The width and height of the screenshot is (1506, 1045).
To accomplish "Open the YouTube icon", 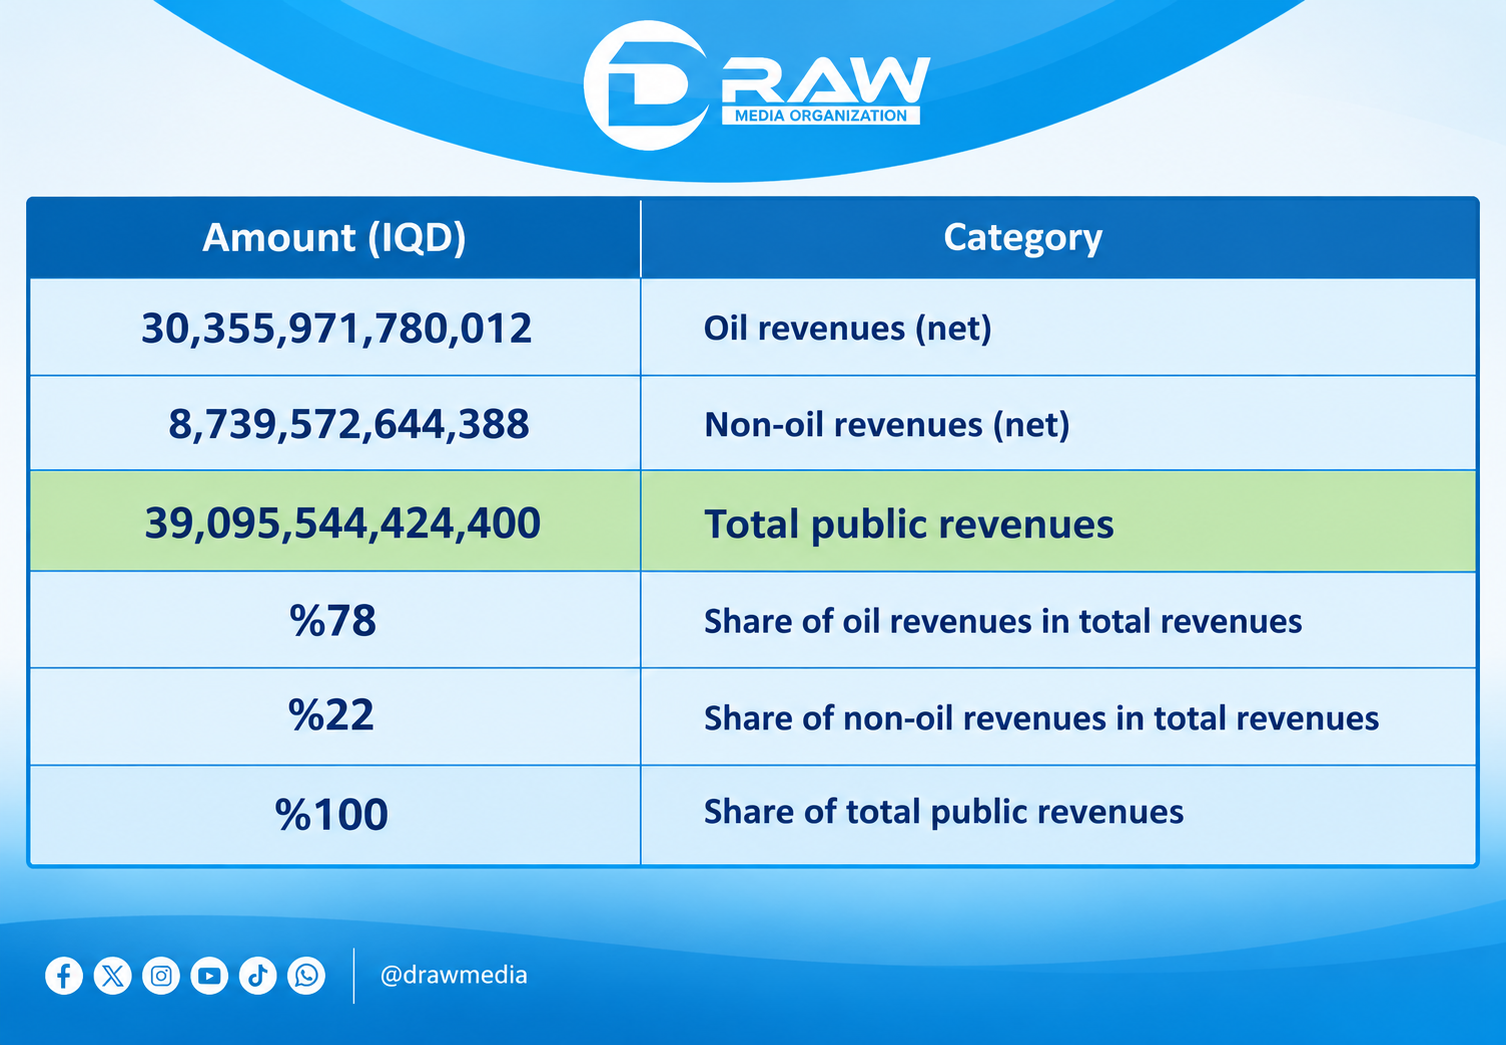I will (209, 976).
